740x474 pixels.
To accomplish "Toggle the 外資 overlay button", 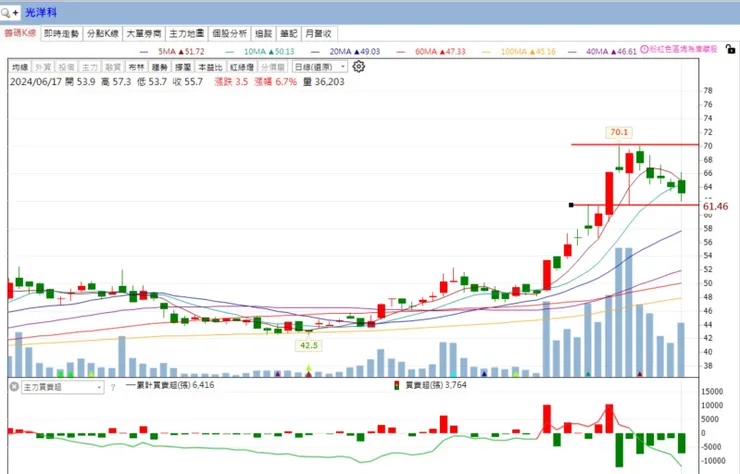I will point(43,67).
